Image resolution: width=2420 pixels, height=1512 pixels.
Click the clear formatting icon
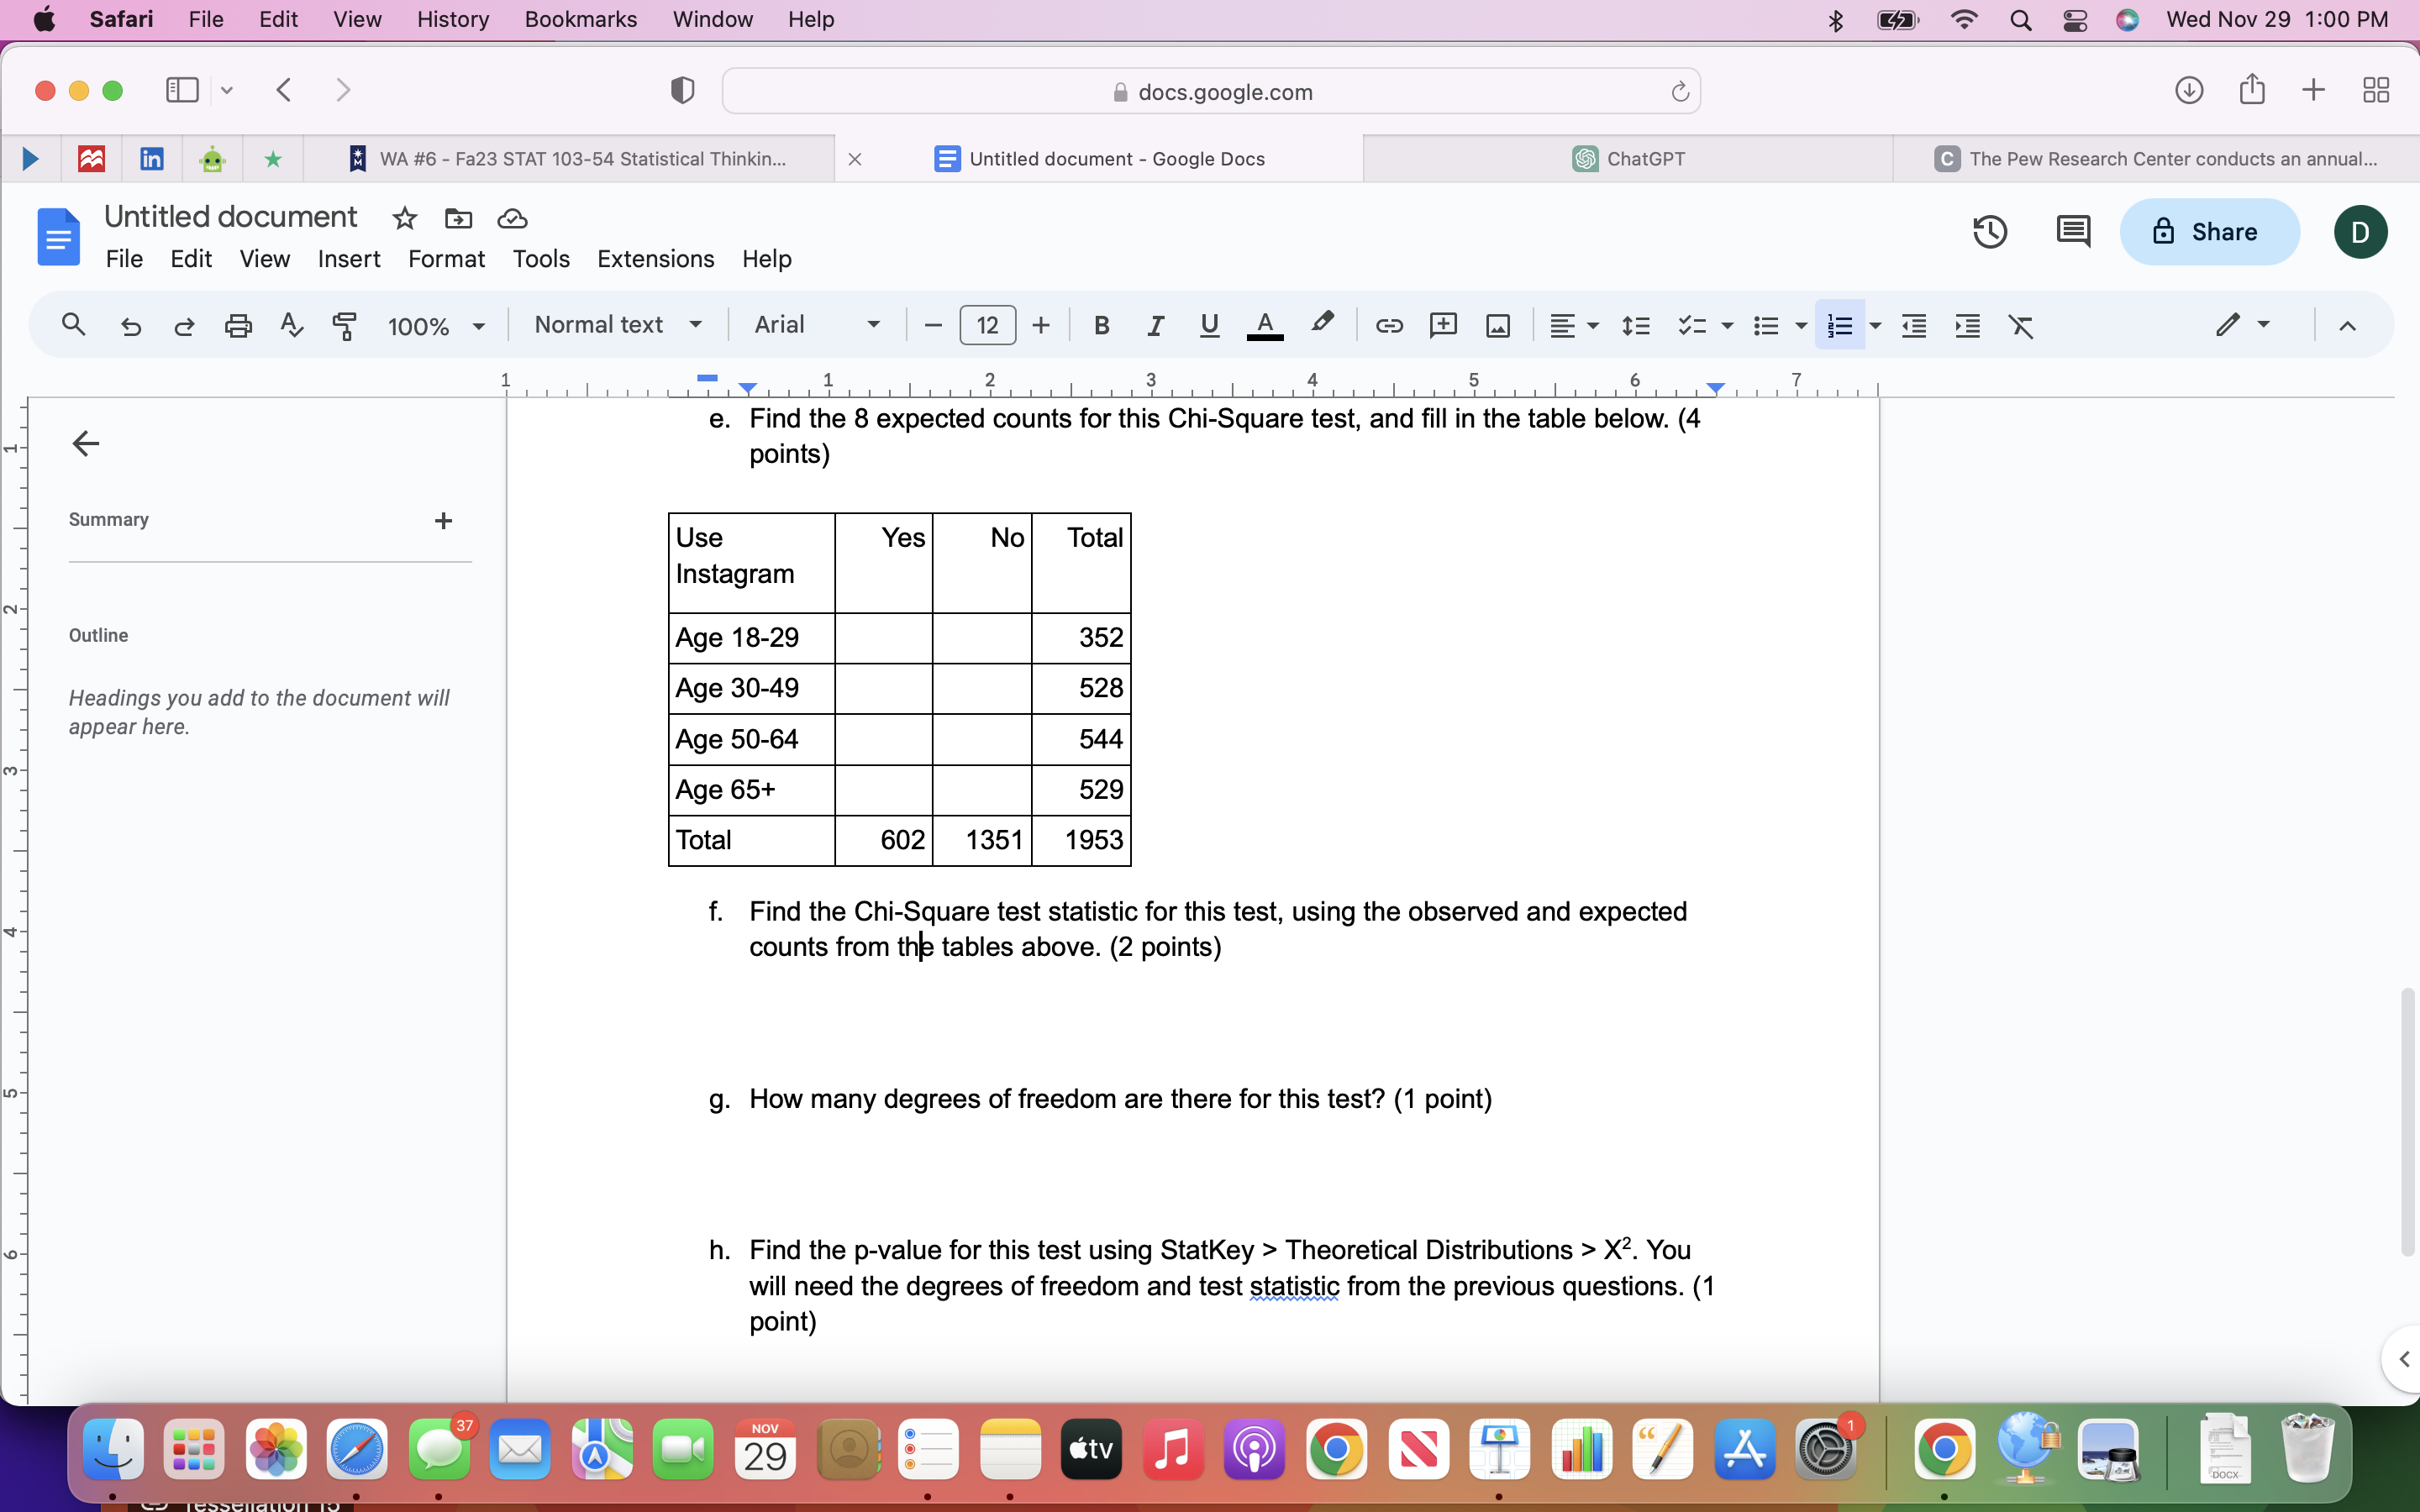pos(2021,325)
